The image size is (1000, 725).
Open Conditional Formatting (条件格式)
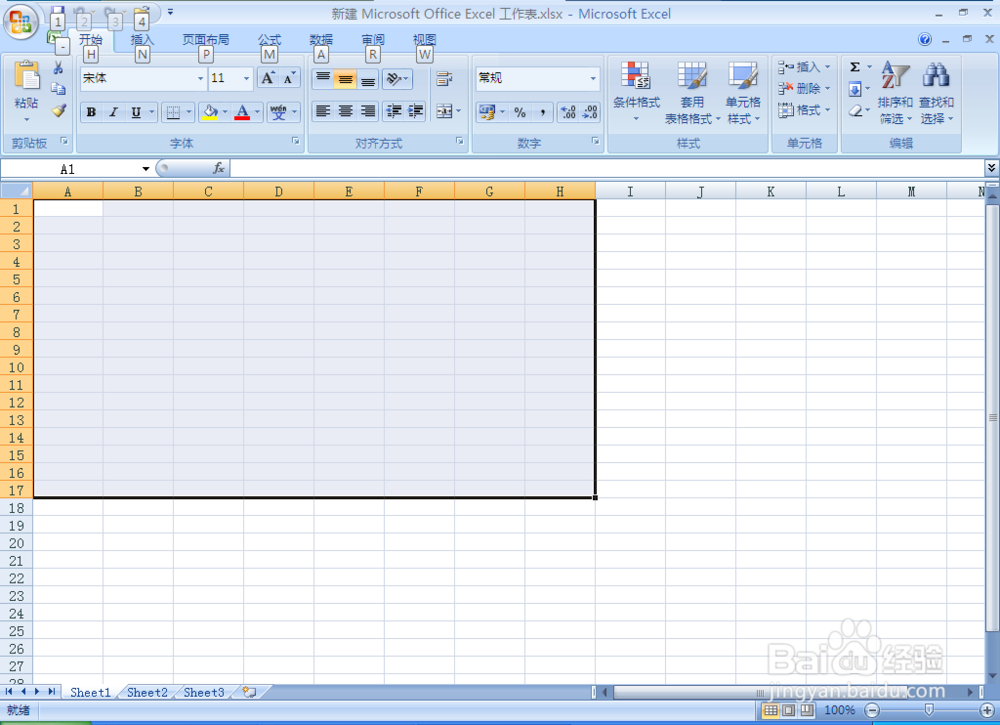[x=636, y=92]
